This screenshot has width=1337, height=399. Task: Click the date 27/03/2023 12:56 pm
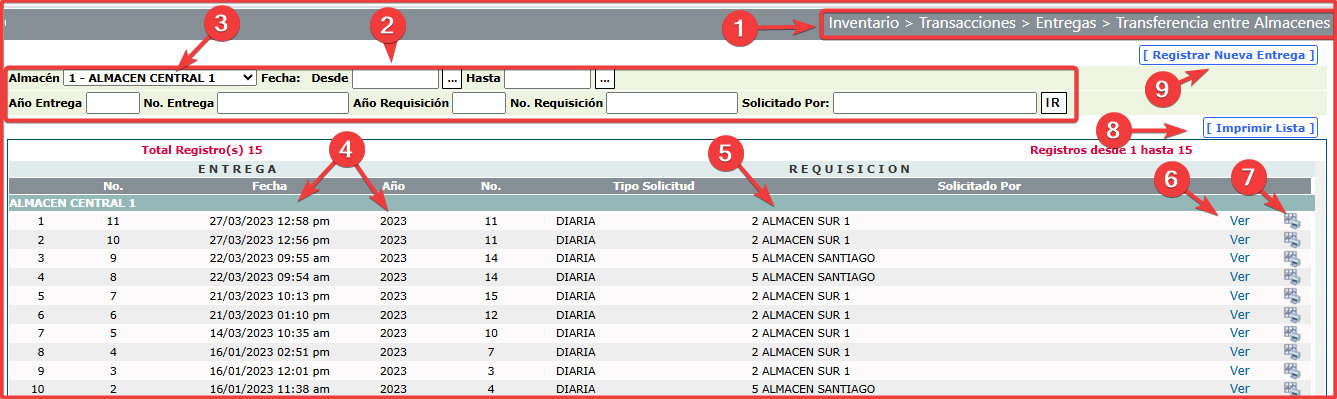(268, 240)
